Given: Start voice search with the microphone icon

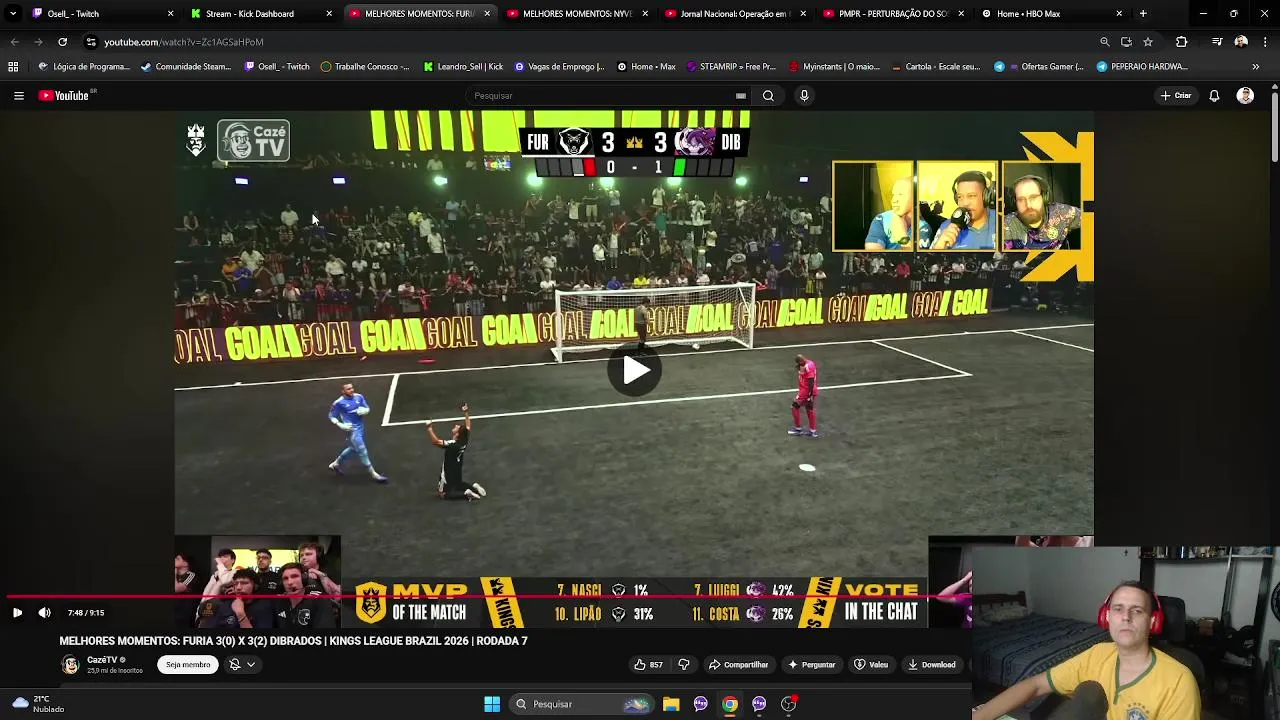Looking at the screenshot, I should click(x=804, y=96).
